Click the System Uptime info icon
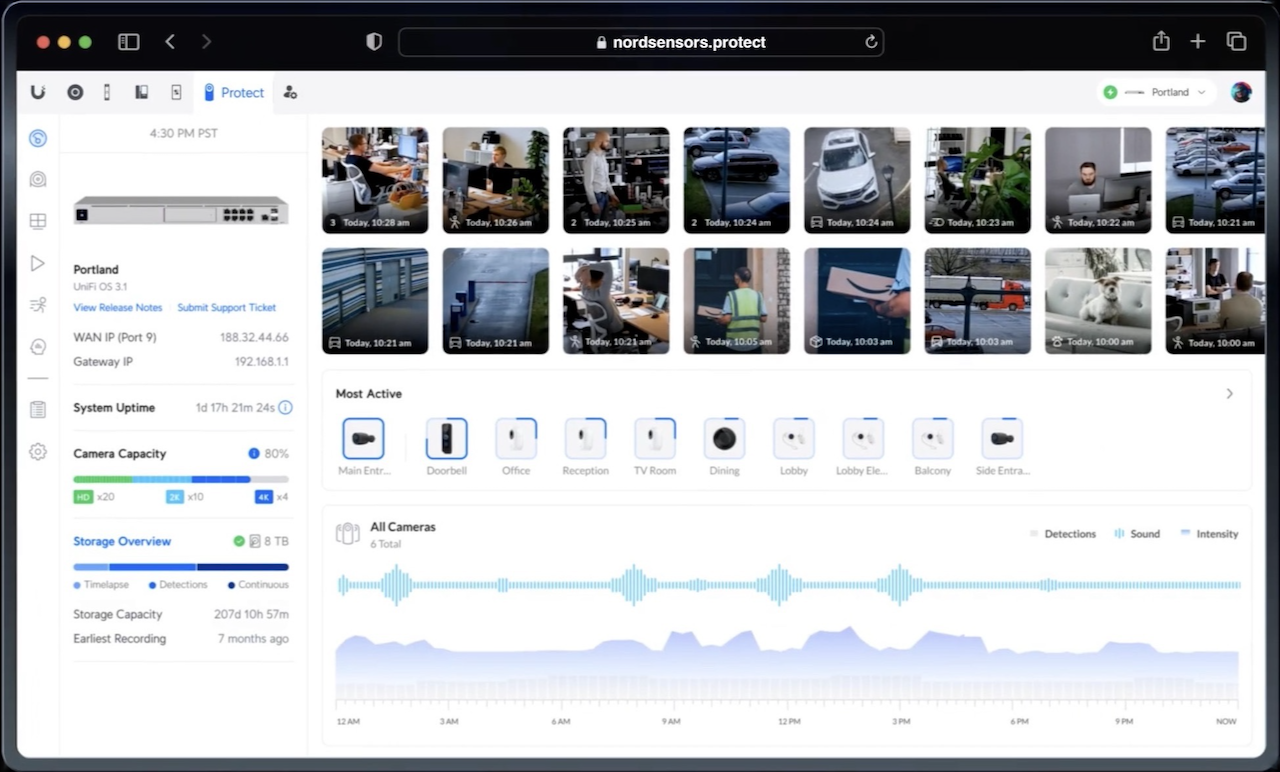1280x772 pixels. point(285,408)
